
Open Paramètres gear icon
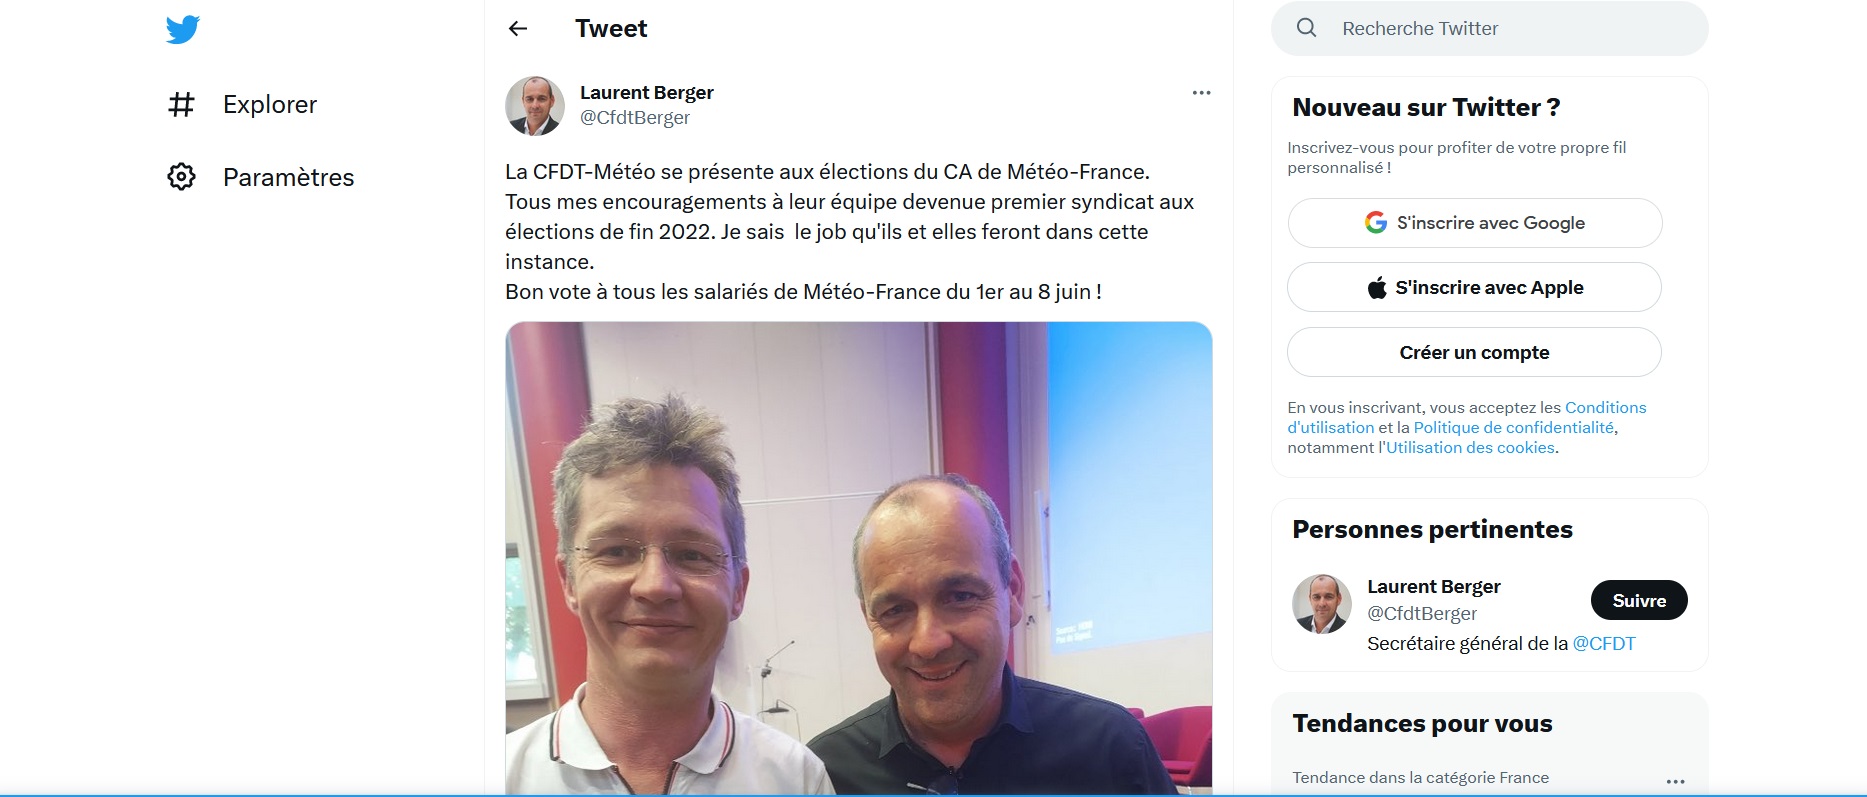(x=181, y=177)
